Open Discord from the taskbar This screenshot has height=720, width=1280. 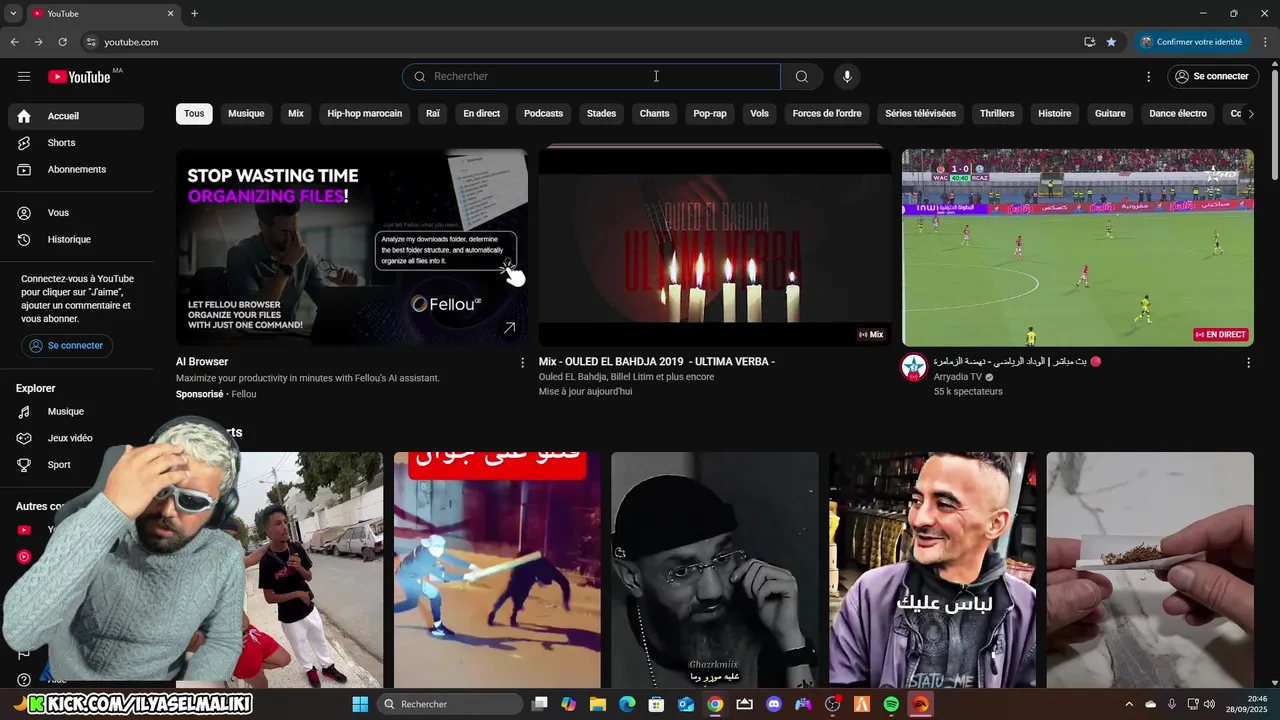(x=773, y=704)
